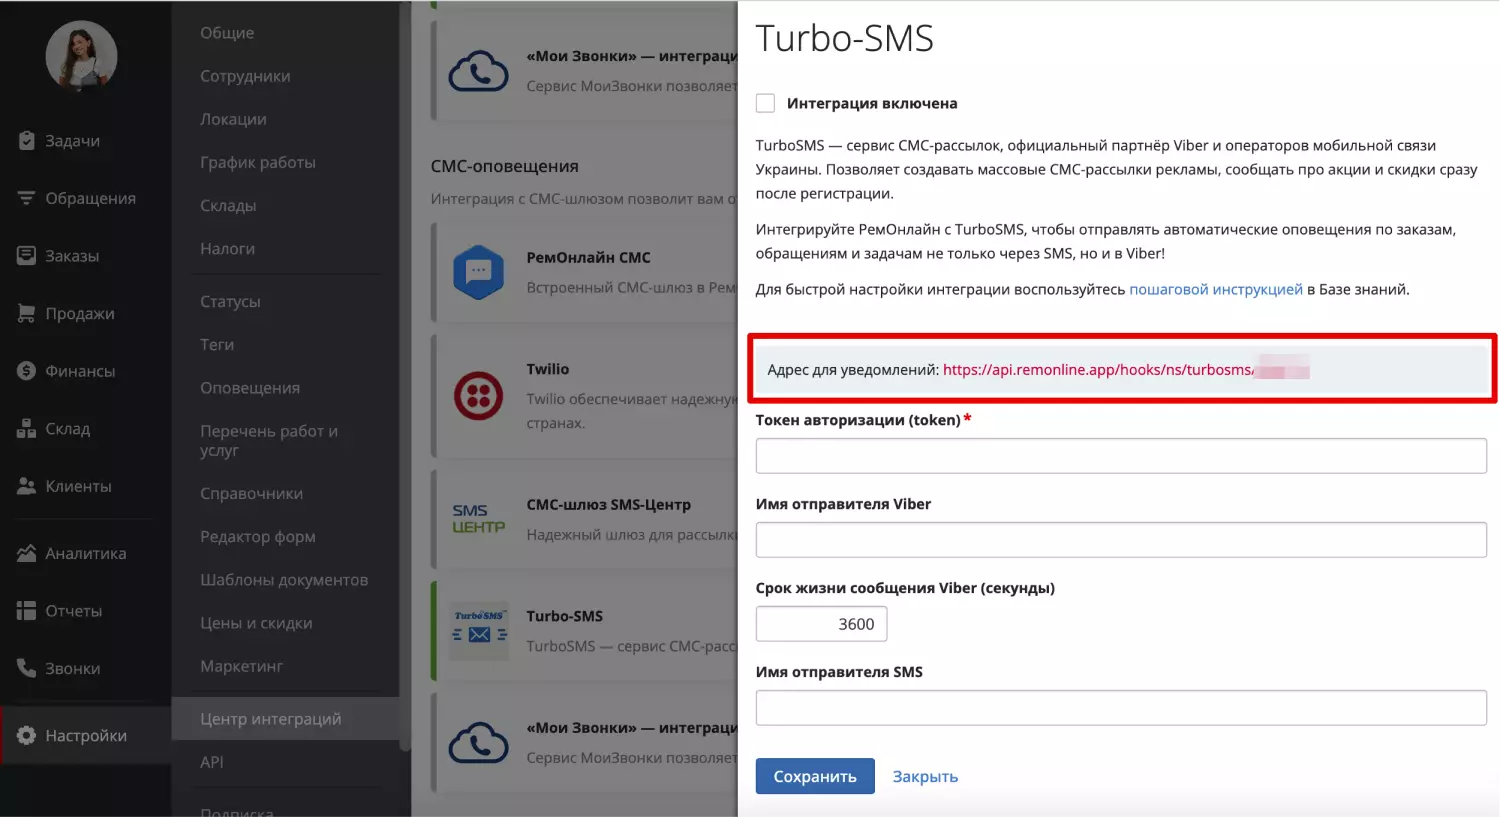Select Теги in the settings submenu

coord(217,344)
